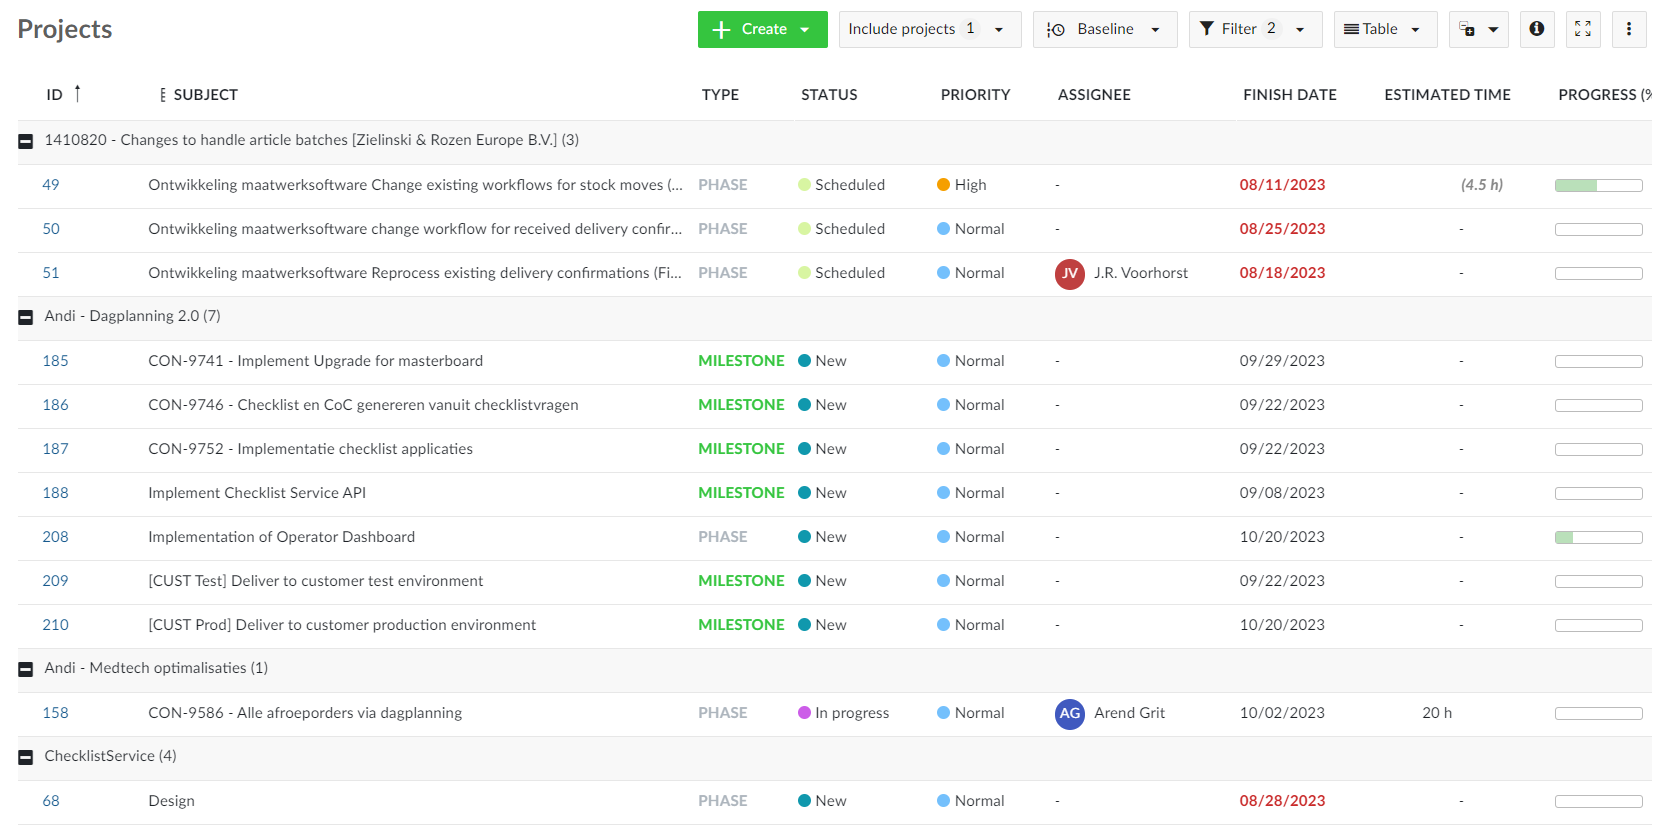Open the three-dot more actions menu
The image size is (1659, 829).
[x=1628, y=29]
